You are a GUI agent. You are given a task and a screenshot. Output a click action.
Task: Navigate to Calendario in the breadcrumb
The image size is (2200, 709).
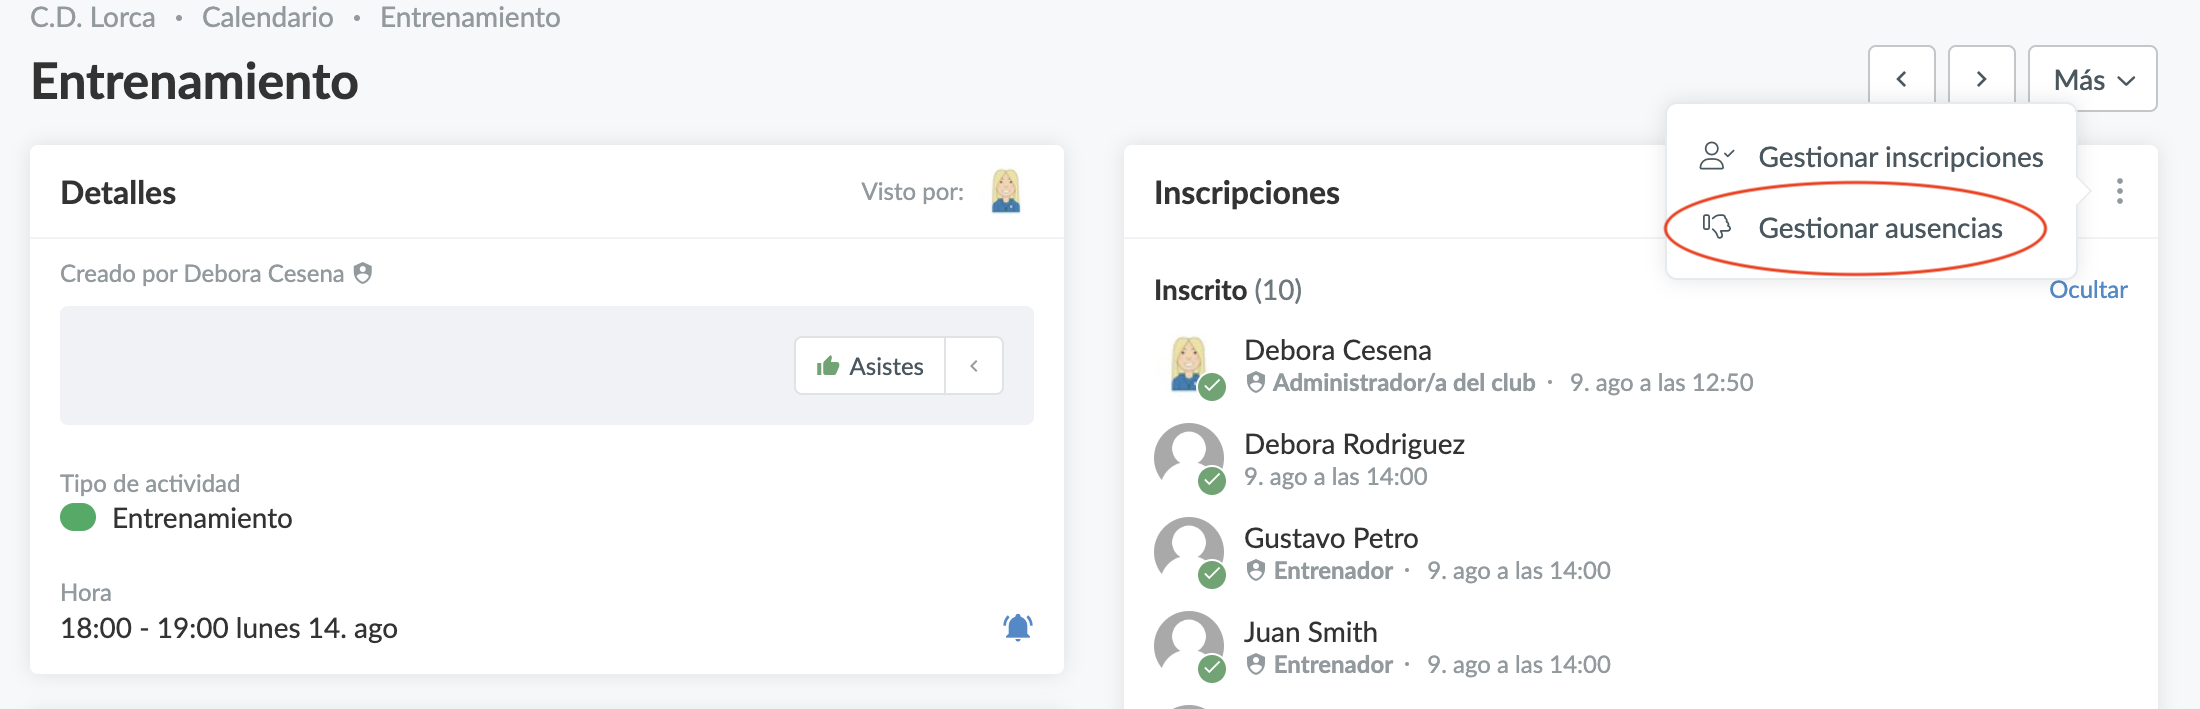267,17
